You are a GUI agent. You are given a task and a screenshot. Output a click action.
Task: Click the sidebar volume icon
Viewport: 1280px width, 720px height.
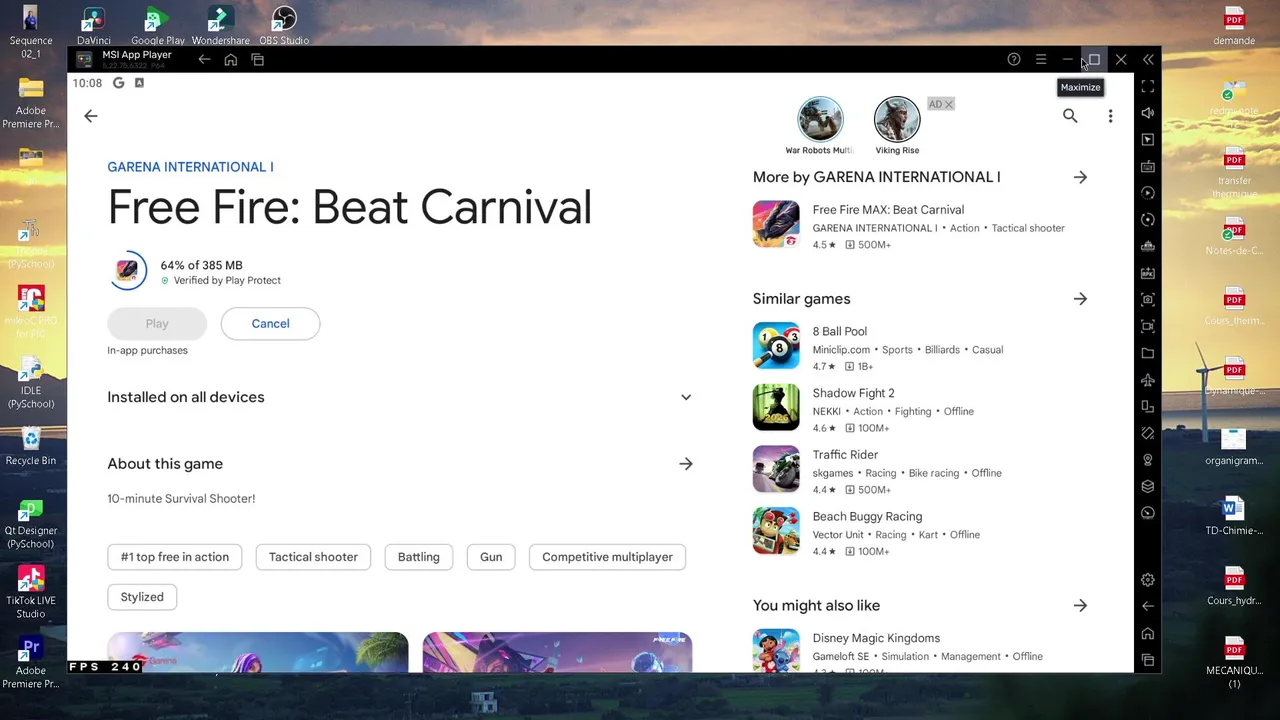pos(1148,113)
